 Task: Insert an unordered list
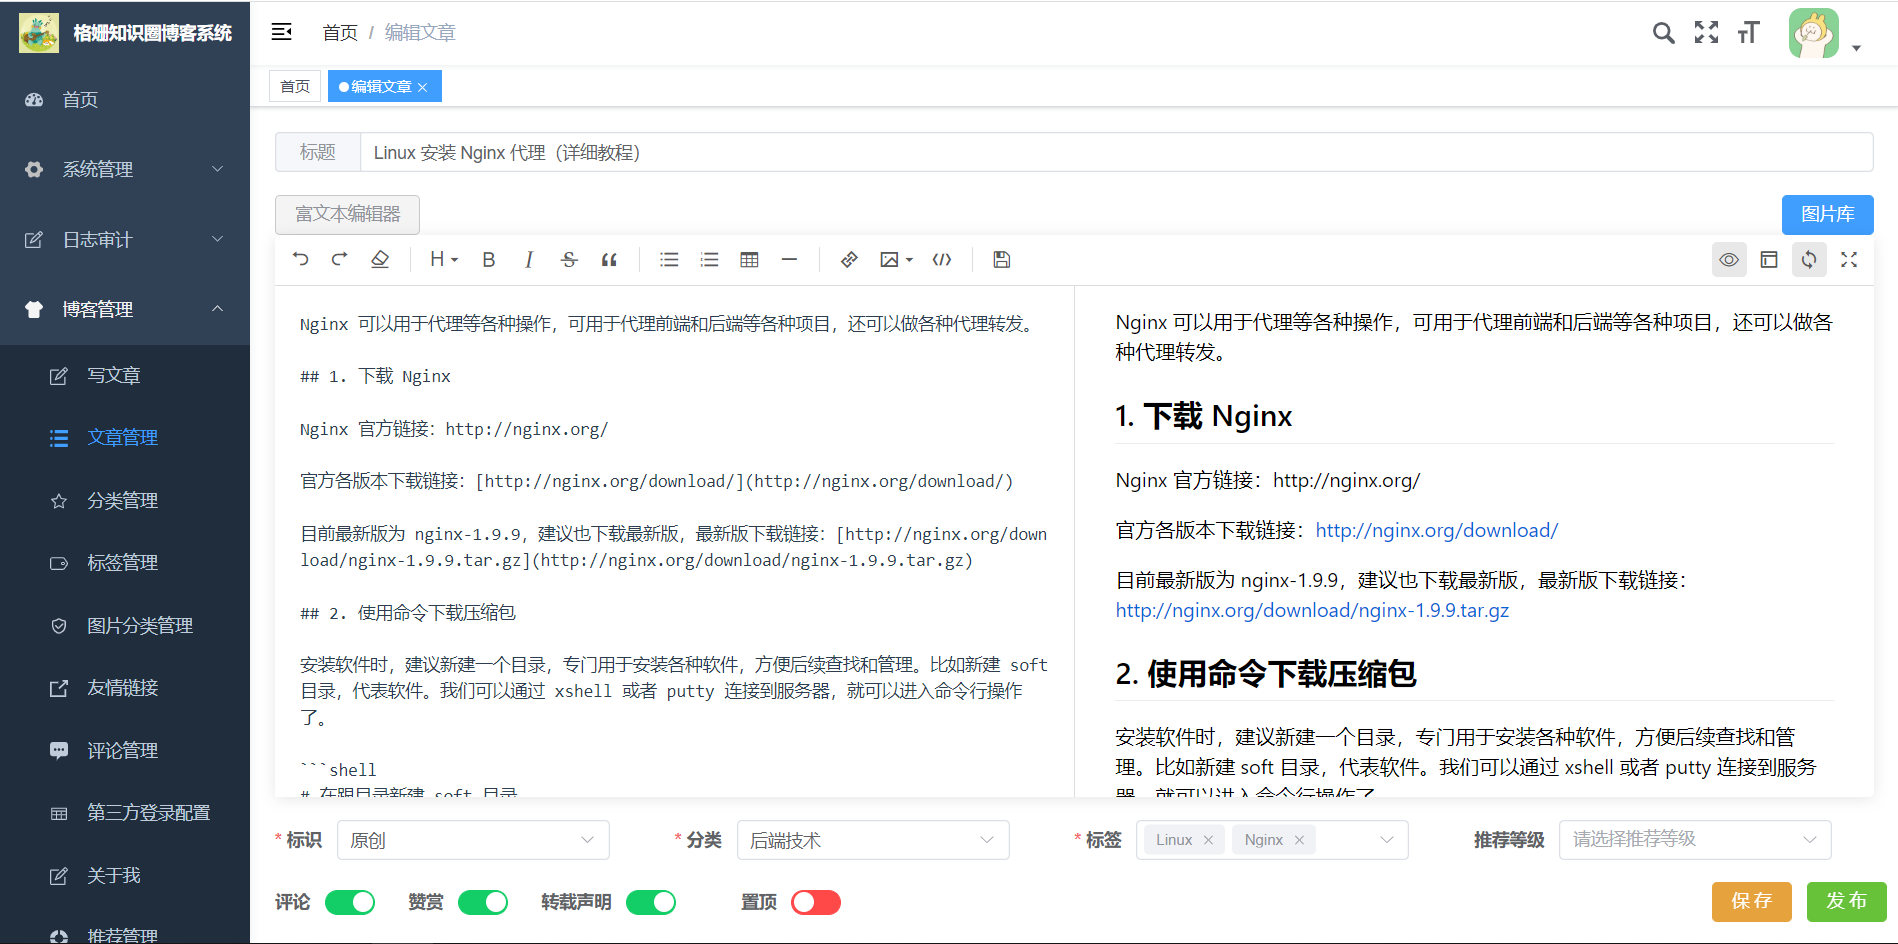(669, 260)
